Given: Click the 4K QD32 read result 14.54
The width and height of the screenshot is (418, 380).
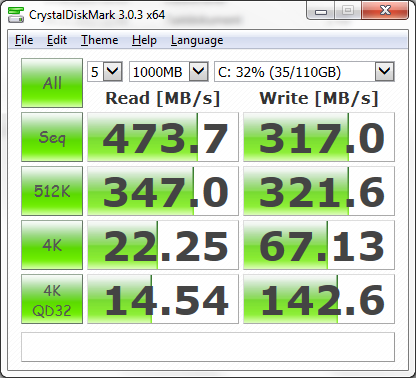Looking at the screenshot, I should pyautogui.click(x=163, y=299).
